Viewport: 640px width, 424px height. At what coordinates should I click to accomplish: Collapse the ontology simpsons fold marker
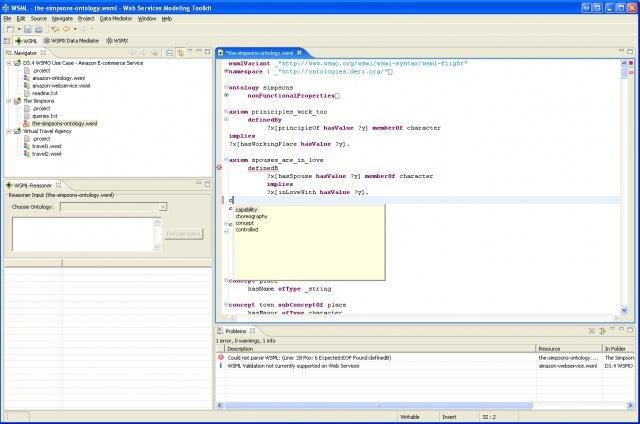click(226, 87)
